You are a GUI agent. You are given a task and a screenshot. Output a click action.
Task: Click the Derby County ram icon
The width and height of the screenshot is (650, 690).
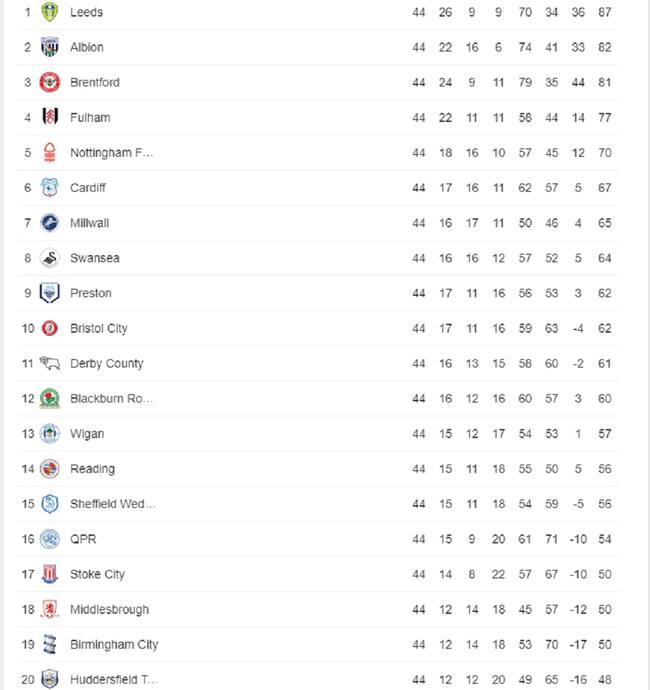click(50, 363)
